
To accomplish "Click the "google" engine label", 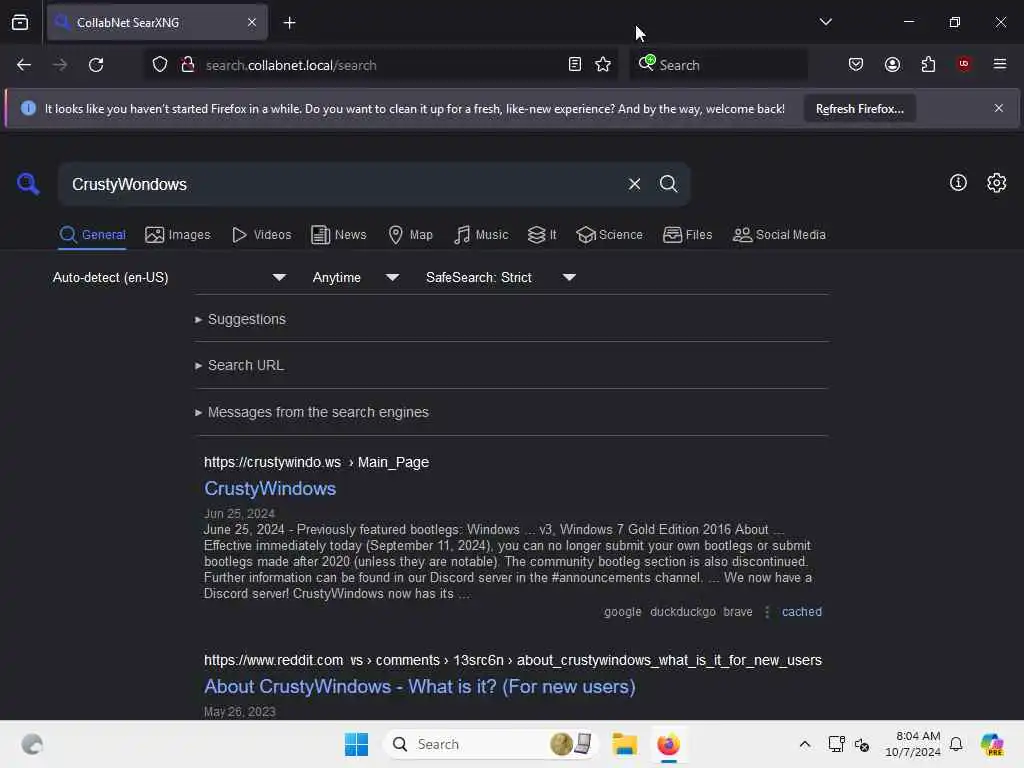I will point(622,612).
